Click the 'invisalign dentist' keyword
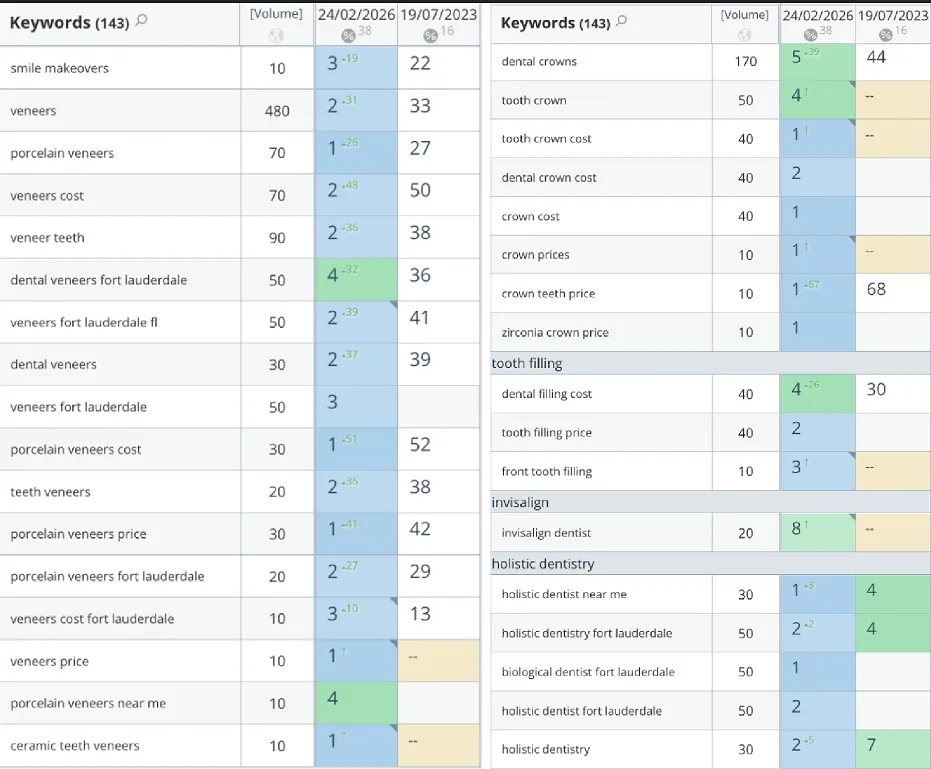Screen dimensions: 931x769 [546, 533]
